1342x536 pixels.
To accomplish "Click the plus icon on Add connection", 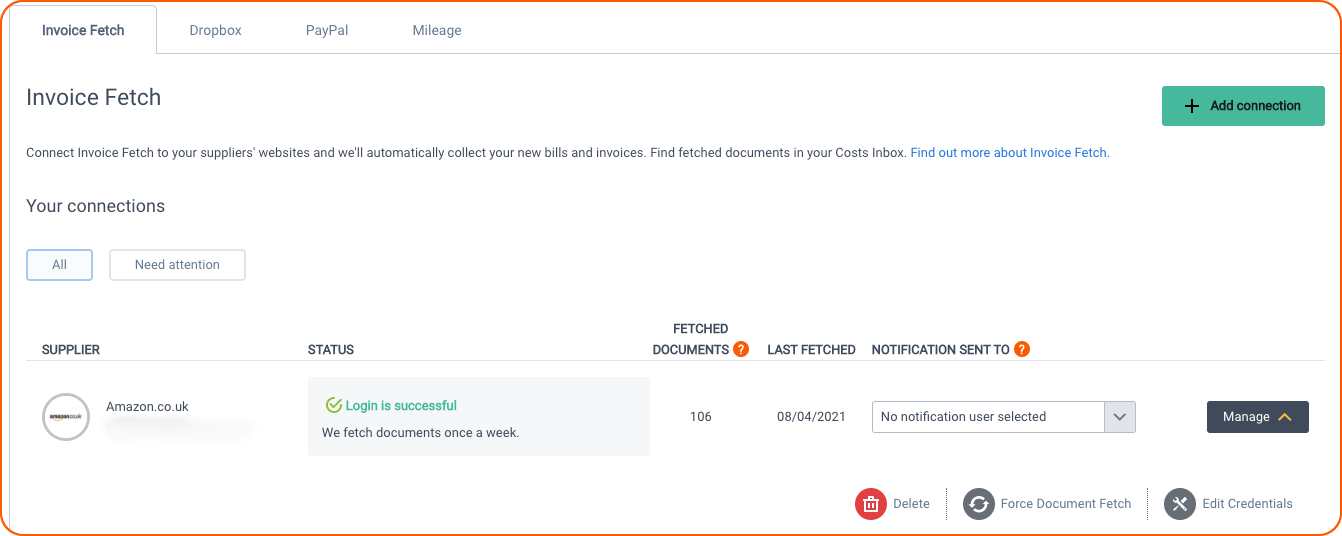I will [1191, 106].
